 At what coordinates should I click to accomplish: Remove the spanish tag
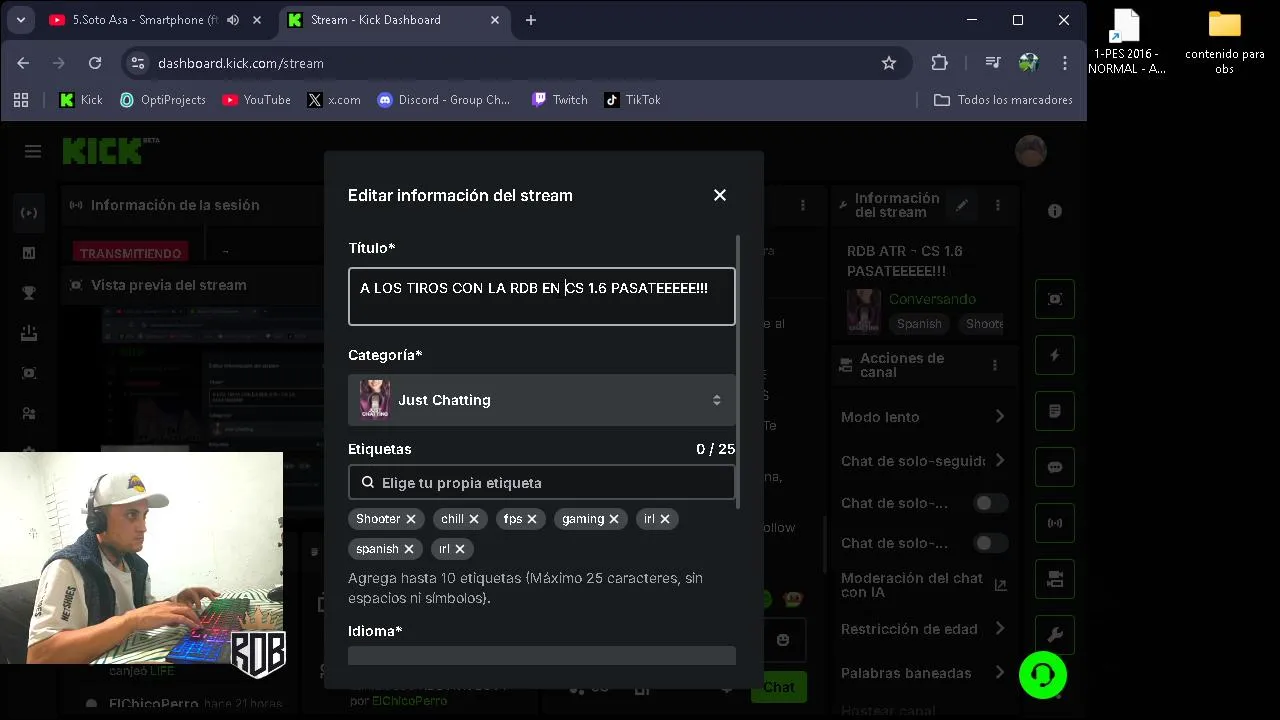pyautogui.click(x=409, y=549)
